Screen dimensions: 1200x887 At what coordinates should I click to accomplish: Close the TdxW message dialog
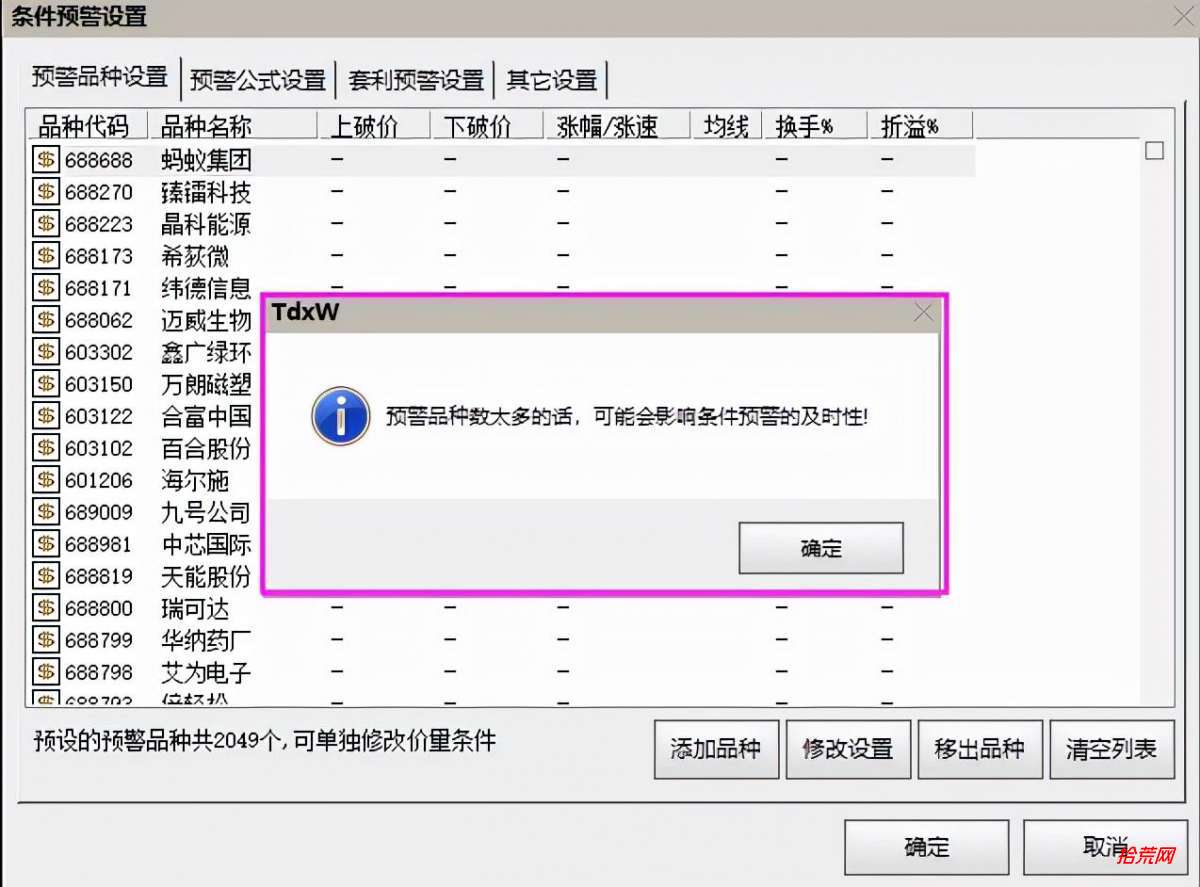coord(924,313)
